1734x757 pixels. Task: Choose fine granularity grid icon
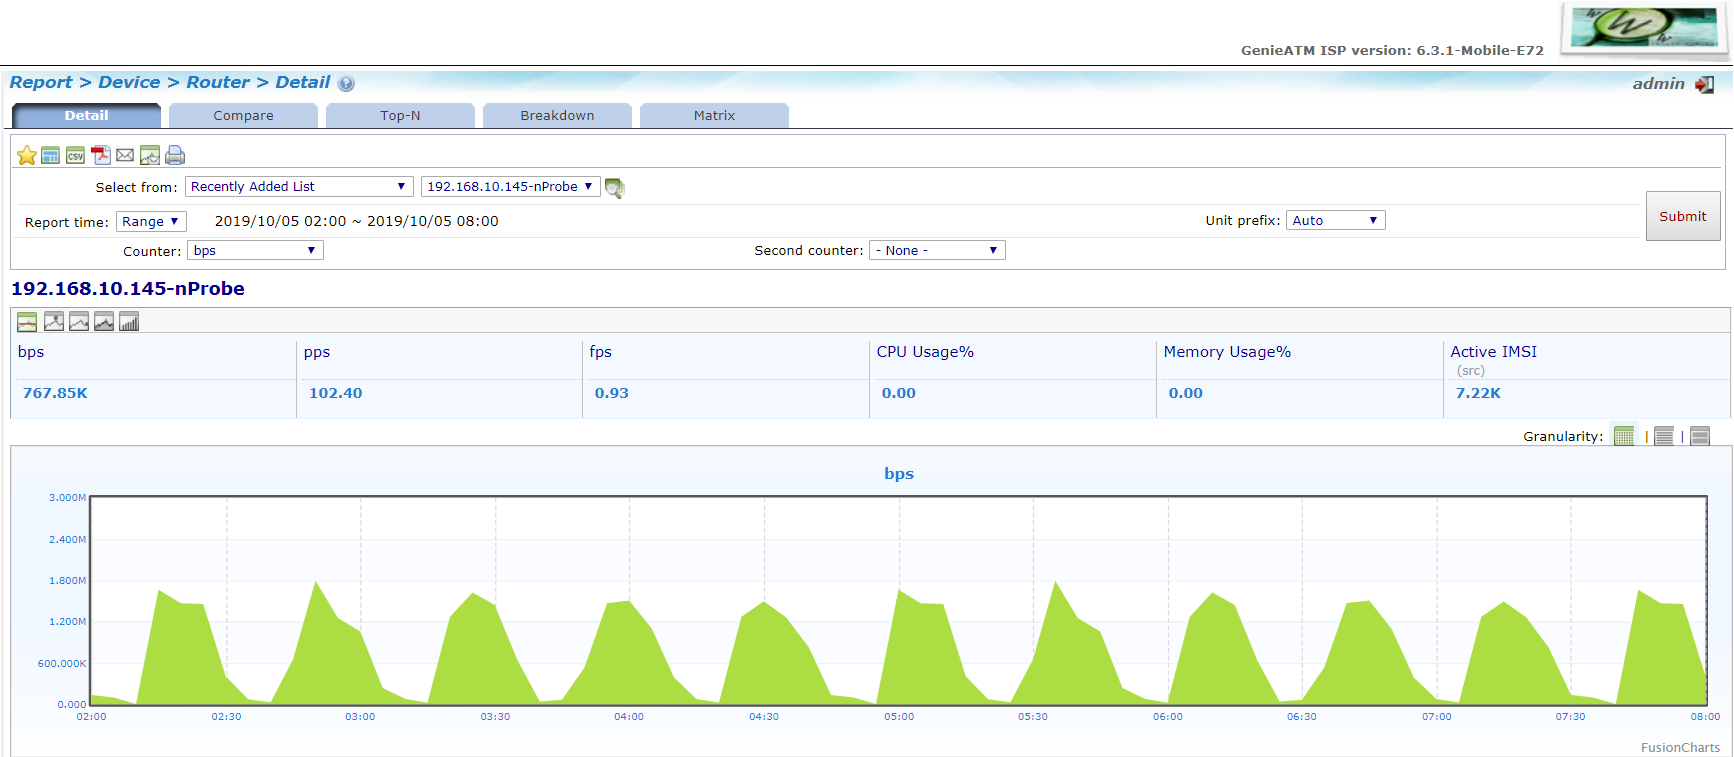pyautogui.click(x=1624, y=436)
